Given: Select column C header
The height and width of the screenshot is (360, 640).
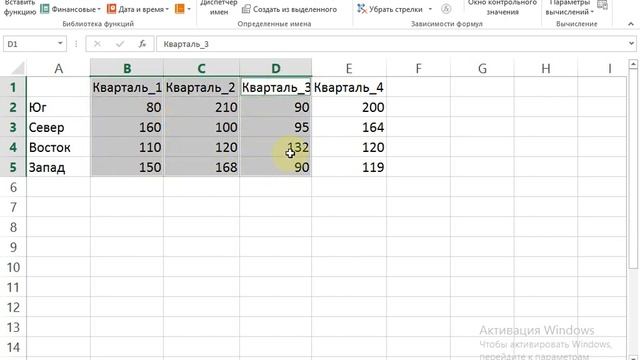Looking at the screenshot, I should coord(201,68).
